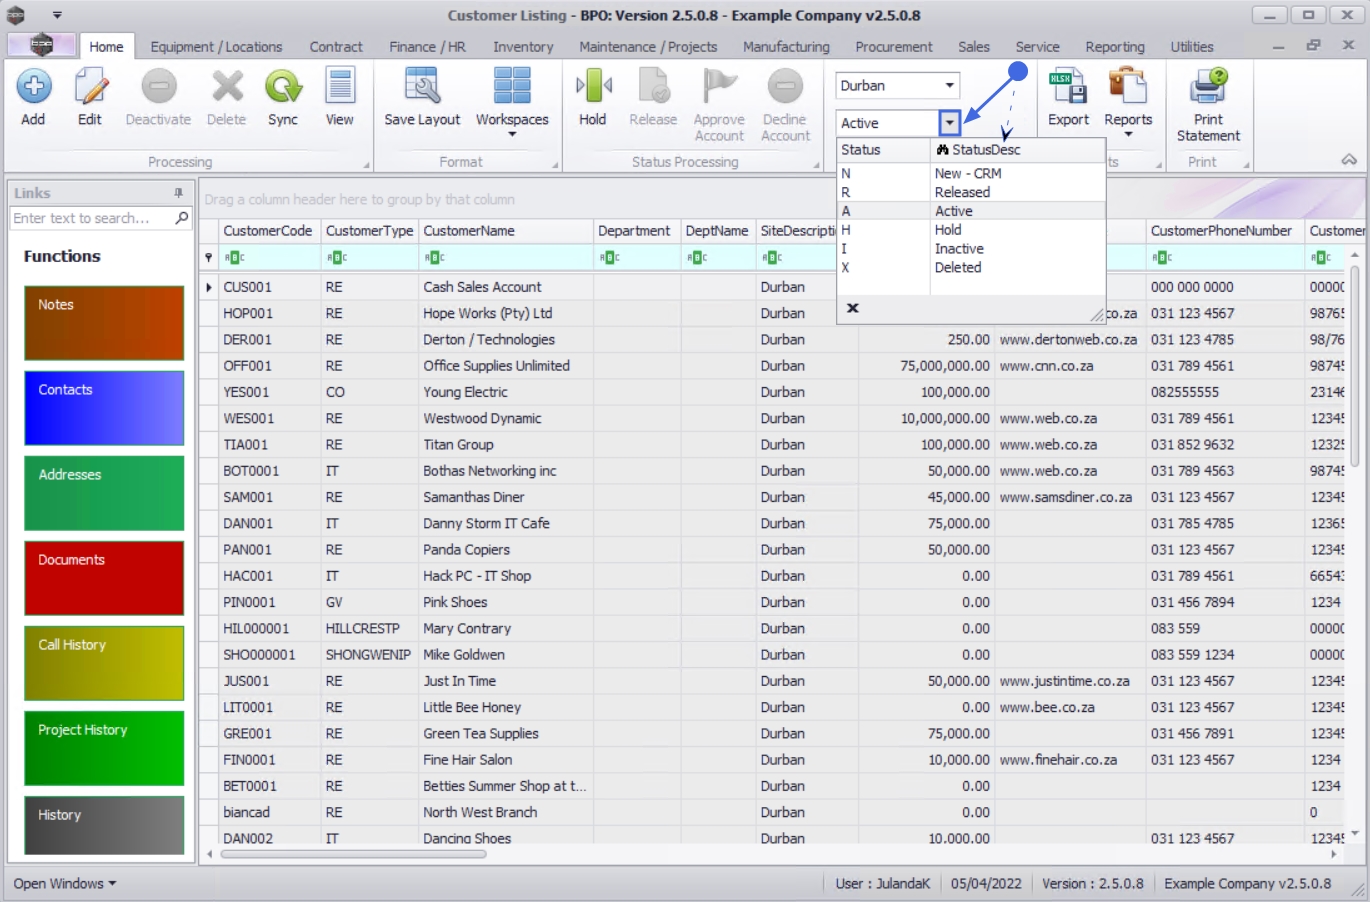Screen dimensions: 1370x902
Task: Switch to the Finance / HR tab
Action: [x=427, y=47]
